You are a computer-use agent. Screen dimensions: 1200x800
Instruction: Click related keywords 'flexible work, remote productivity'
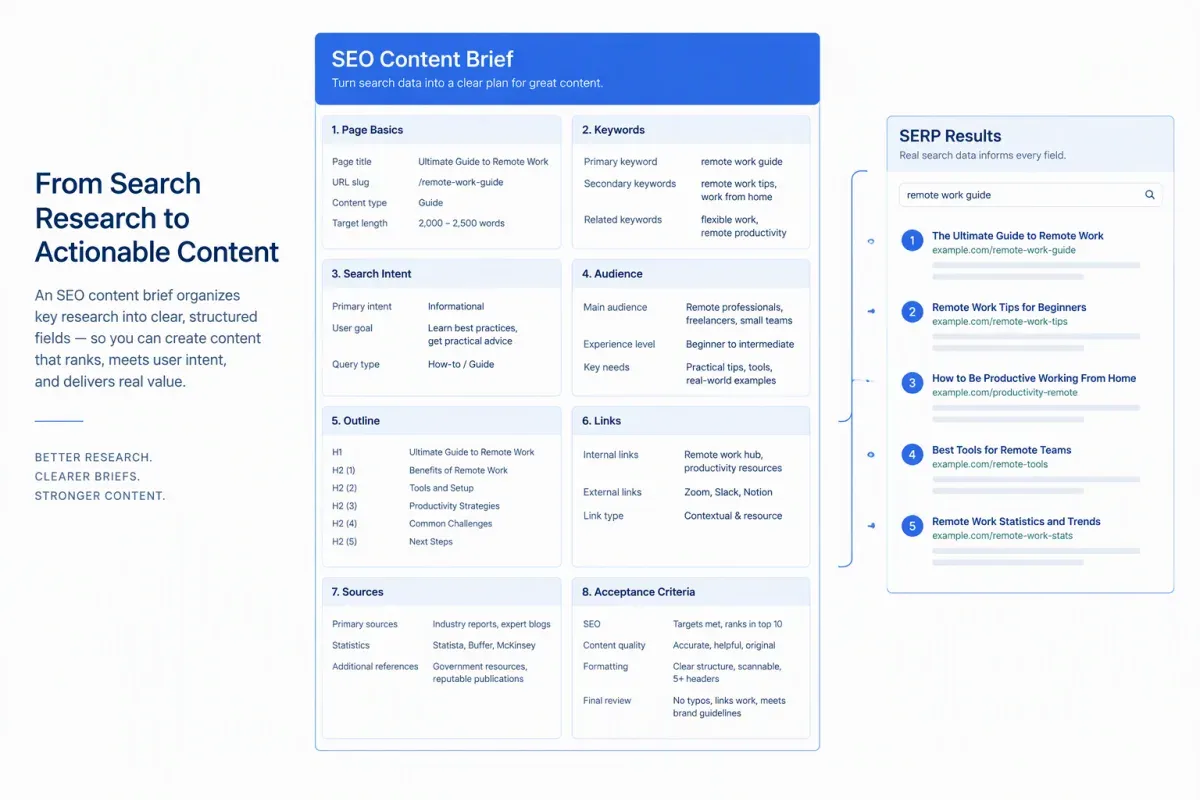coord(744,226)
